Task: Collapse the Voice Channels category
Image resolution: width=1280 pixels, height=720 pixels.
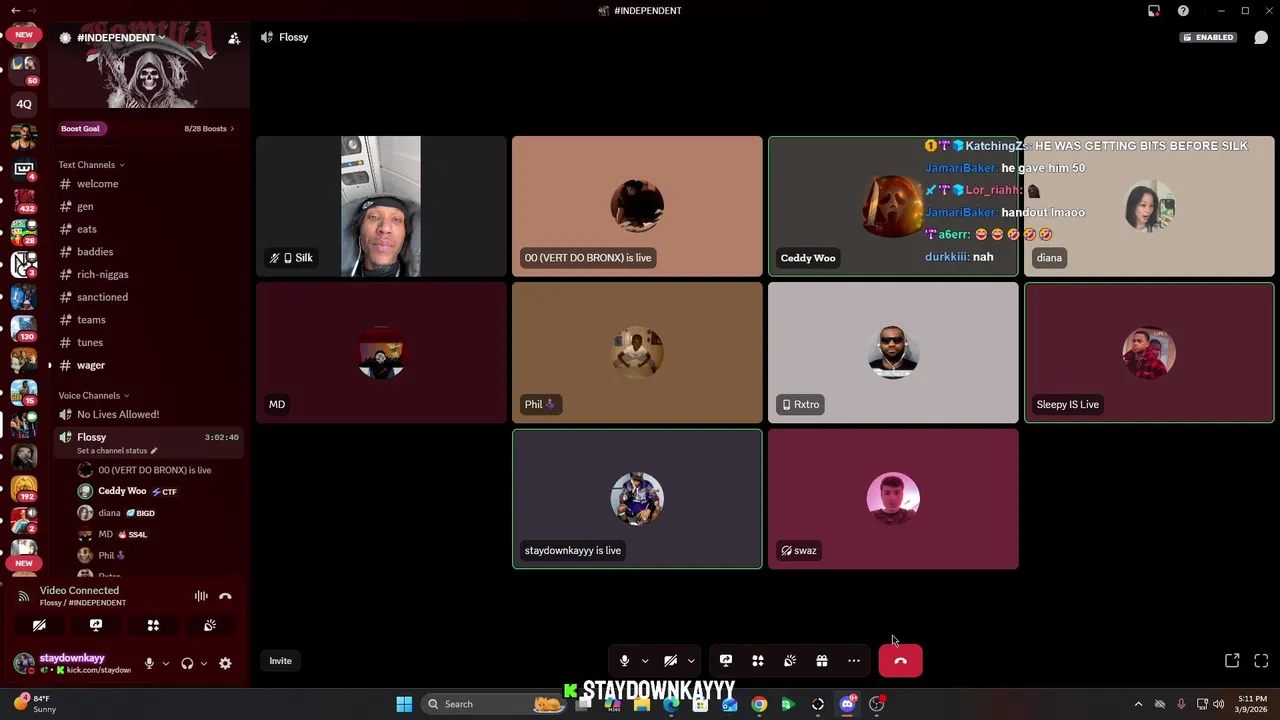Action: [x=94, y=396]
